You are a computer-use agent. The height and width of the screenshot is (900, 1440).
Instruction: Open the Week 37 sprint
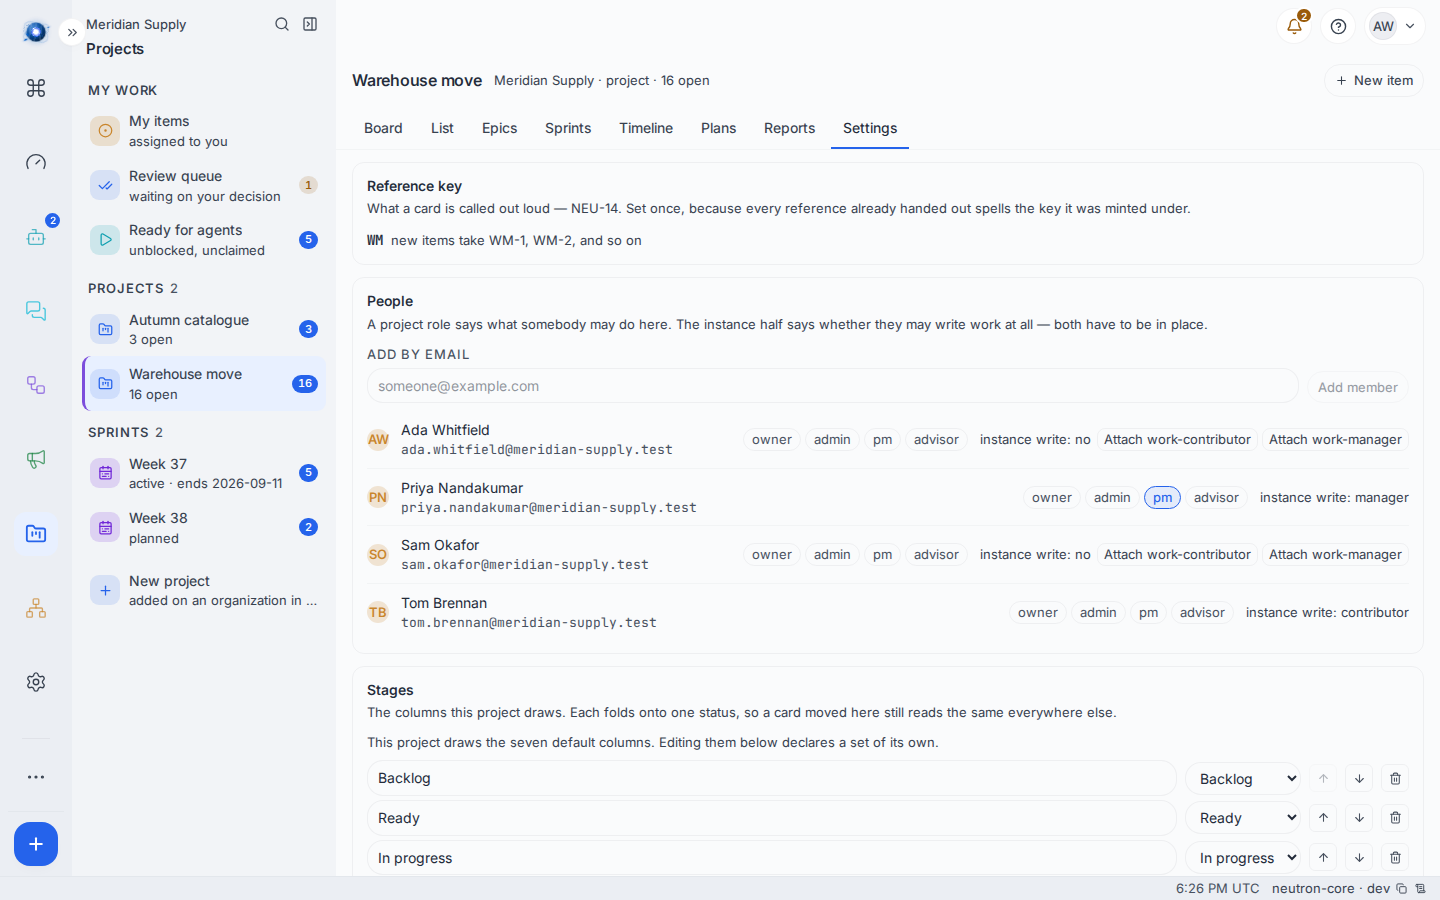pyautogui.click(x=204, y=473)
